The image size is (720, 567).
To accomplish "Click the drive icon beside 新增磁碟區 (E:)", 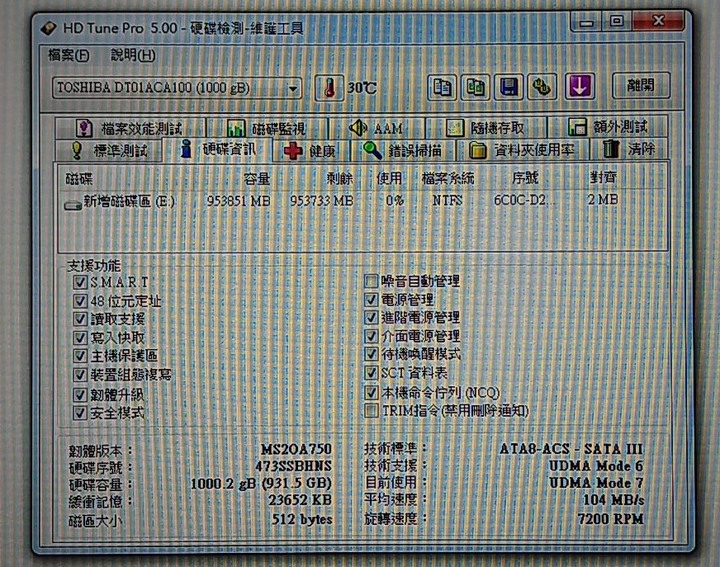I will [73, 204].
